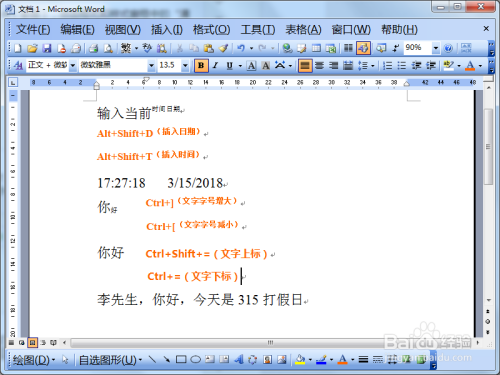This screenshot has width=500, height=375.
Task: Click Increase Indent
Action: 431,65
